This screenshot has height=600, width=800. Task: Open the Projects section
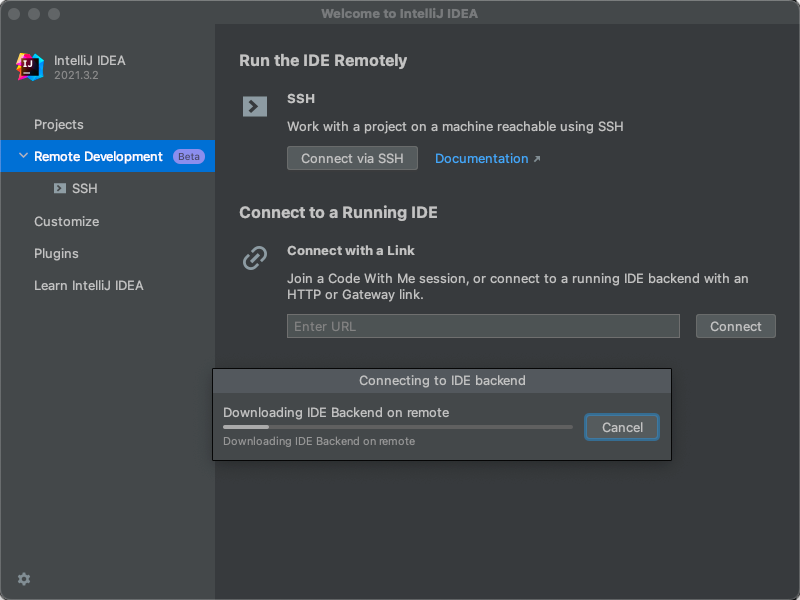(59, 124)
